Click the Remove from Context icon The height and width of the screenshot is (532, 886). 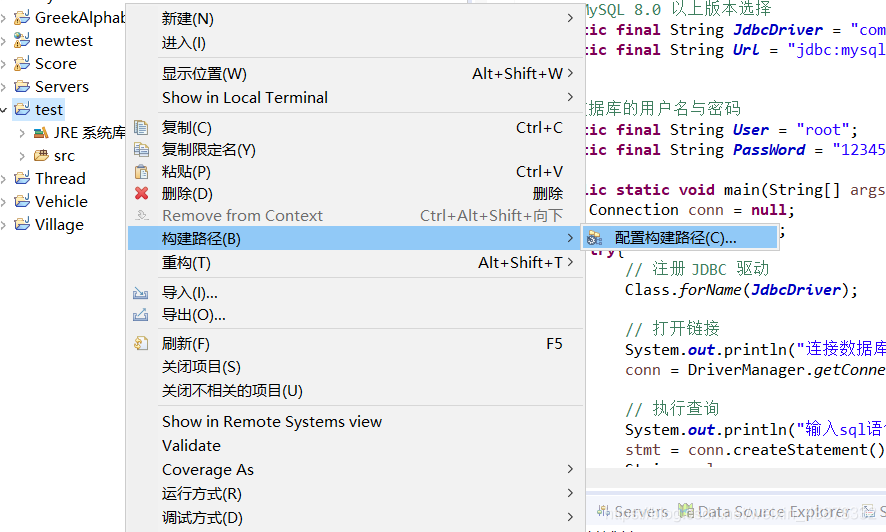[x=141, y=216]
